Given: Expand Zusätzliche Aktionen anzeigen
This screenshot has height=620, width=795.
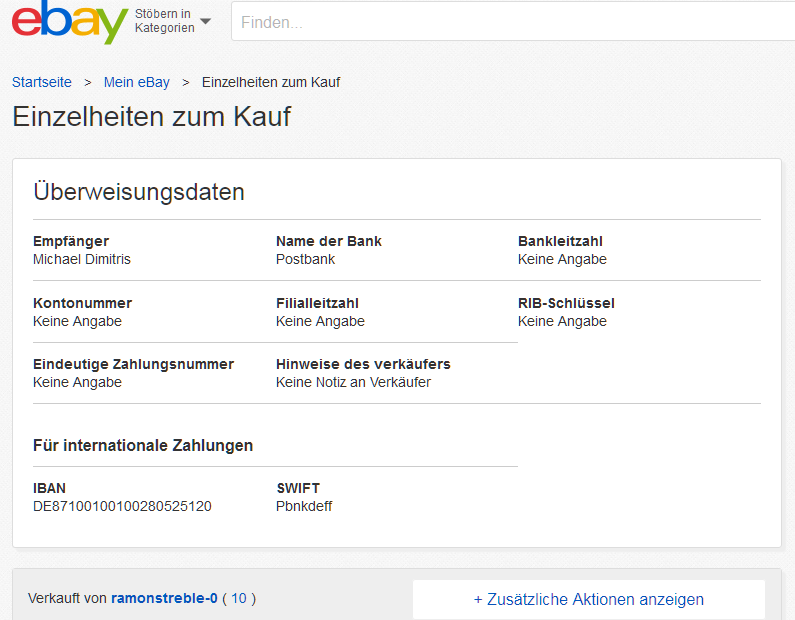Looking at the screenshot, I should (x=589, y=599).
